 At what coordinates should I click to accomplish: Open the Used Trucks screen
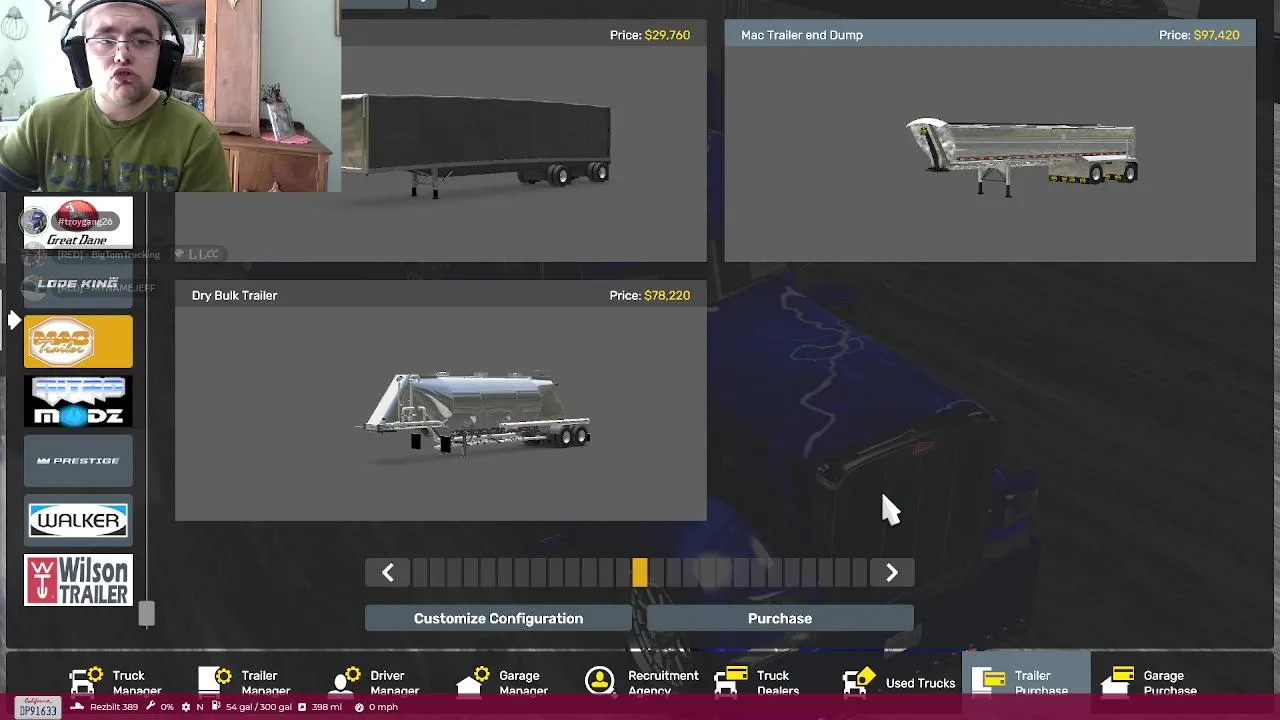click(x=899, y=683)
